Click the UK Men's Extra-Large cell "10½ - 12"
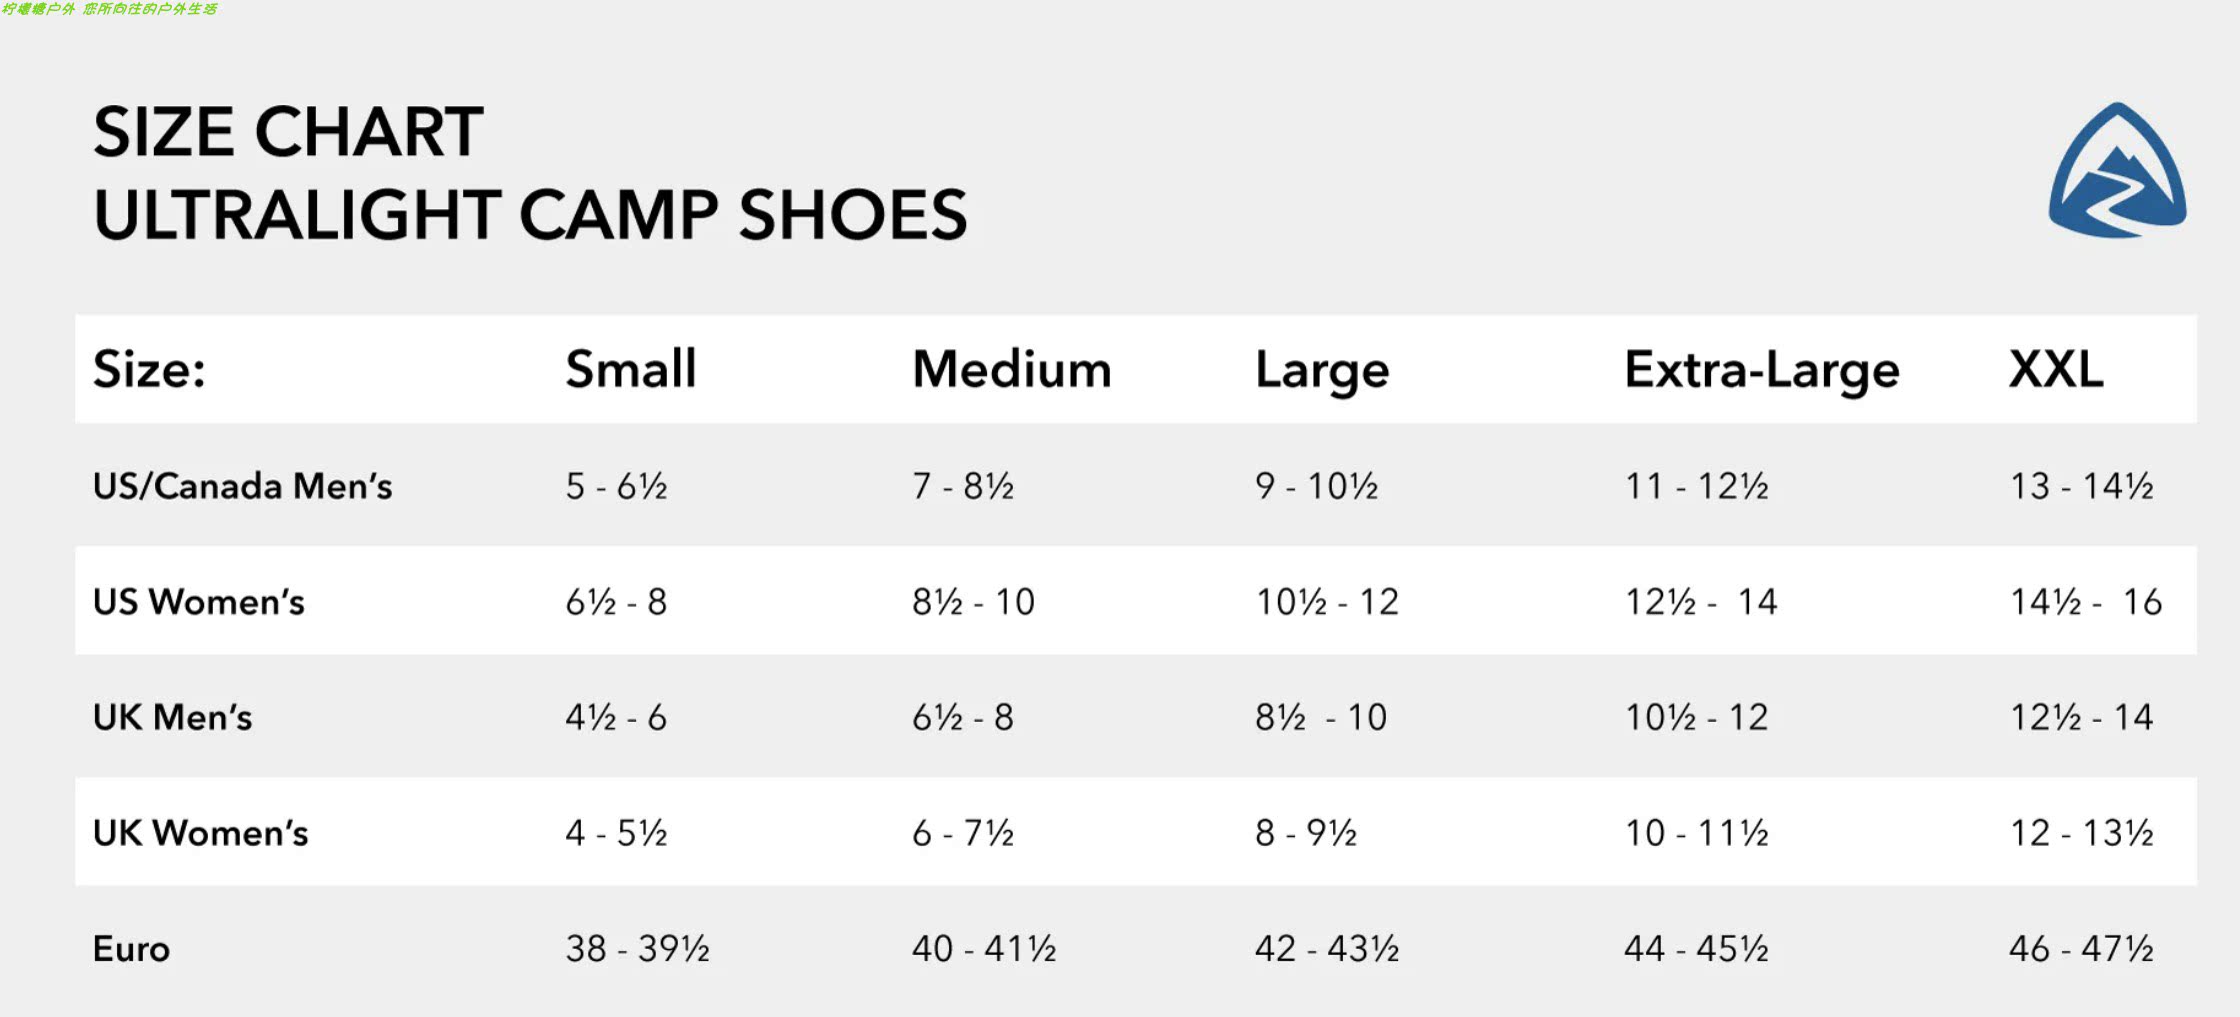The image size is (2240, 1017). pos(1696,717)
